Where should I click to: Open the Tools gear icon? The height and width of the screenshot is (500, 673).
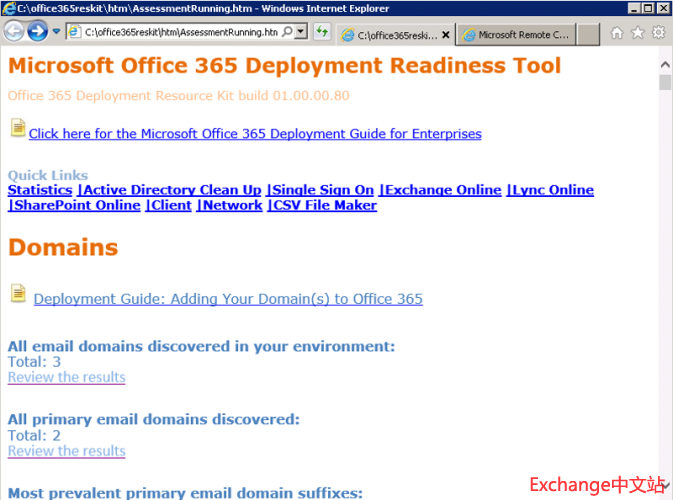[658, 33]
